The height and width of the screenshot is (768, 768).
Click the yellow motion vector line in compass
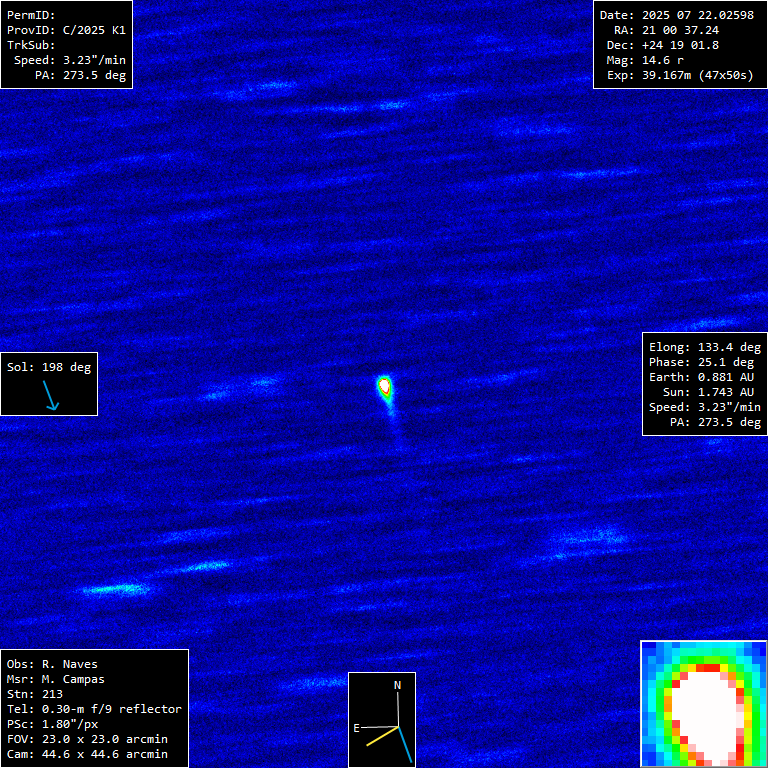[x=382, y=737]
